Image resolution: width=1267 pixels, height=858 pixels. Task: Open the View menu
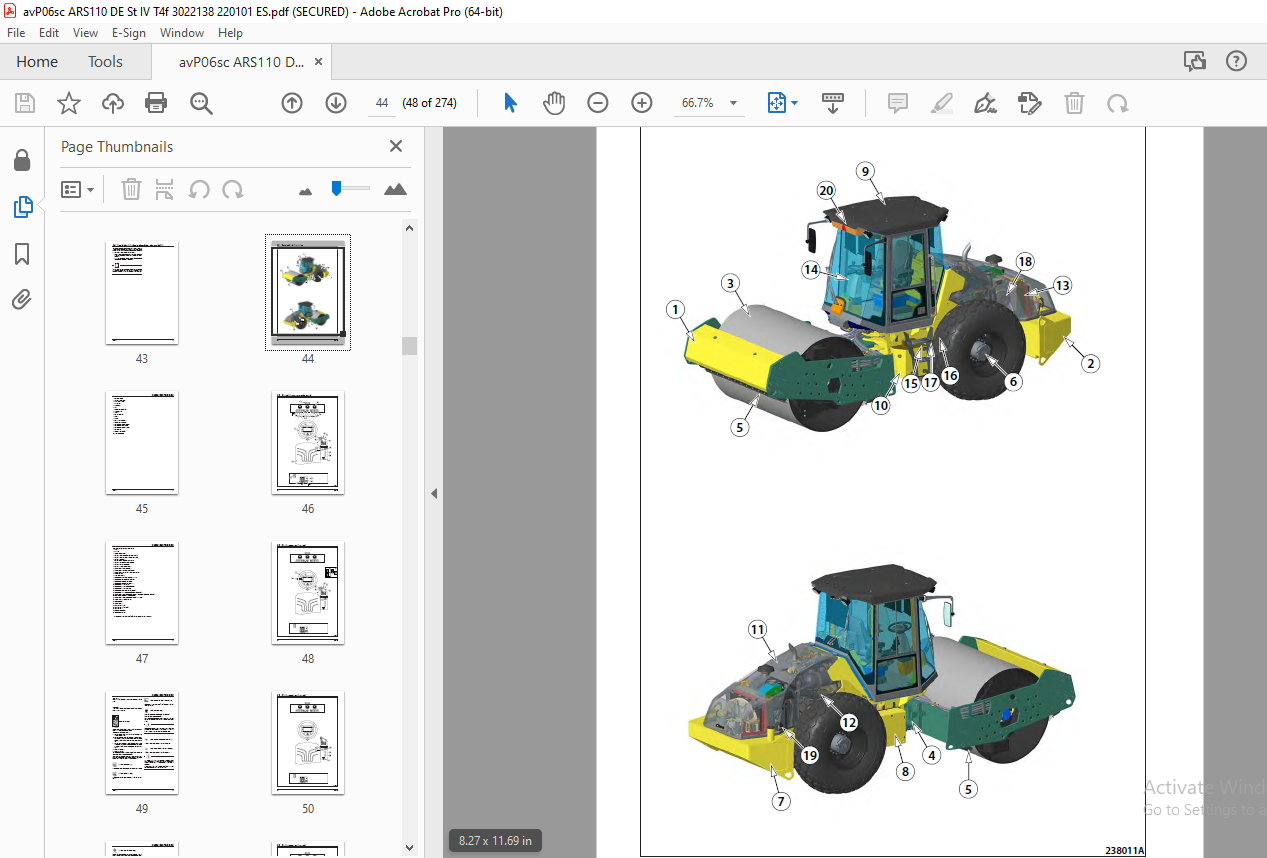pyautogui.click(x=86, y=33)
